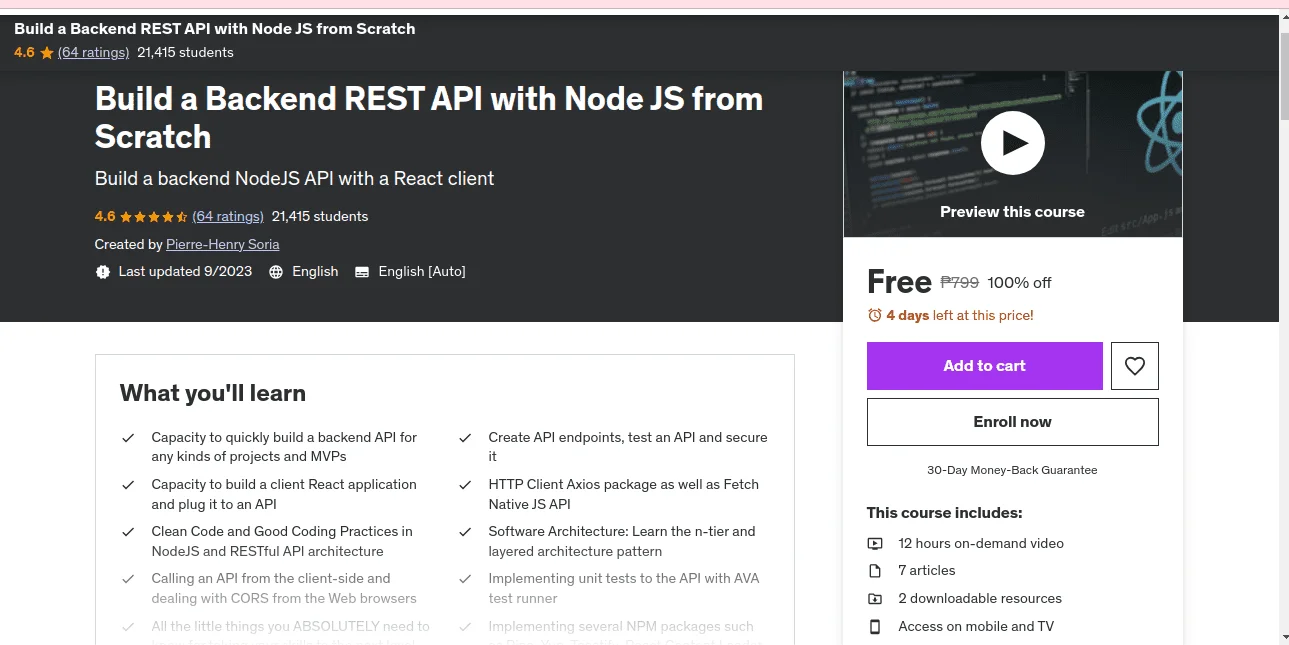
Task: Play the course preview video
Action: [1012, 143]
